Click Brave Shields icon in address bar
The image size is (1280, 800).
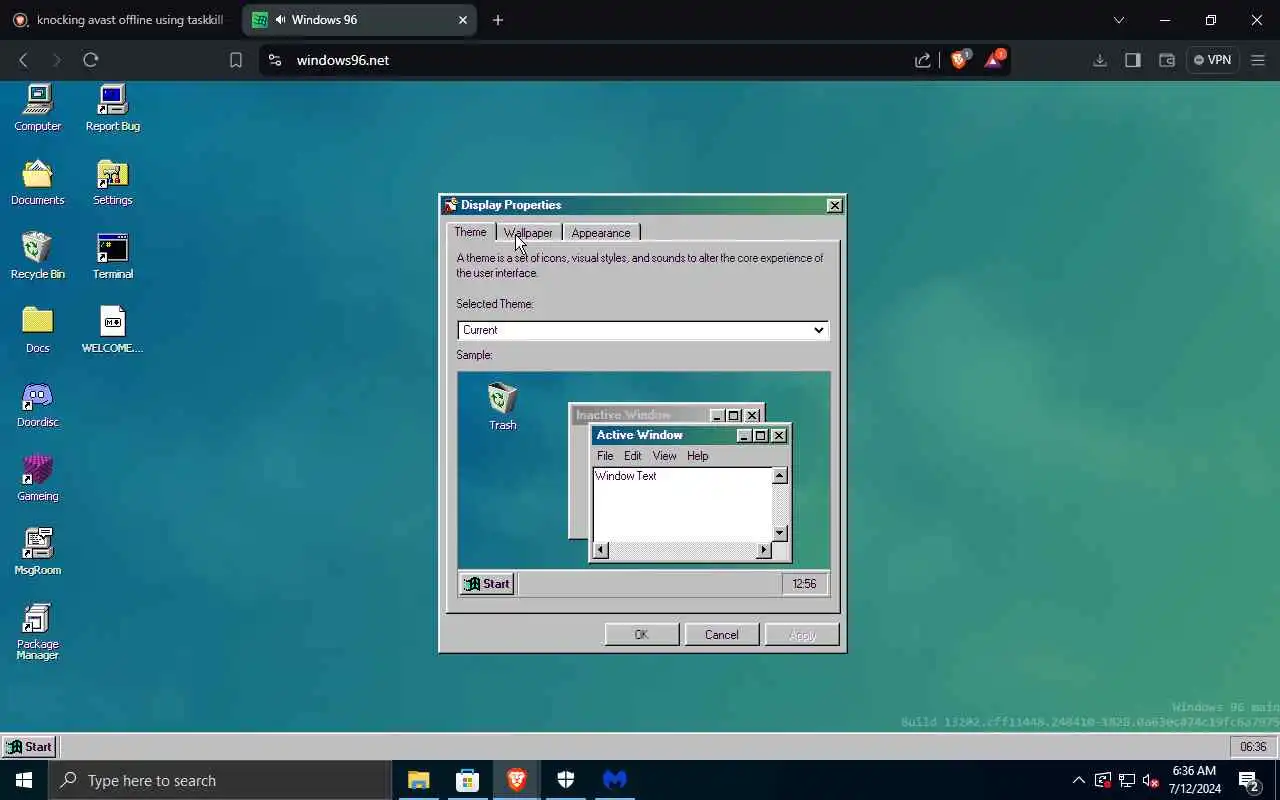959,60
